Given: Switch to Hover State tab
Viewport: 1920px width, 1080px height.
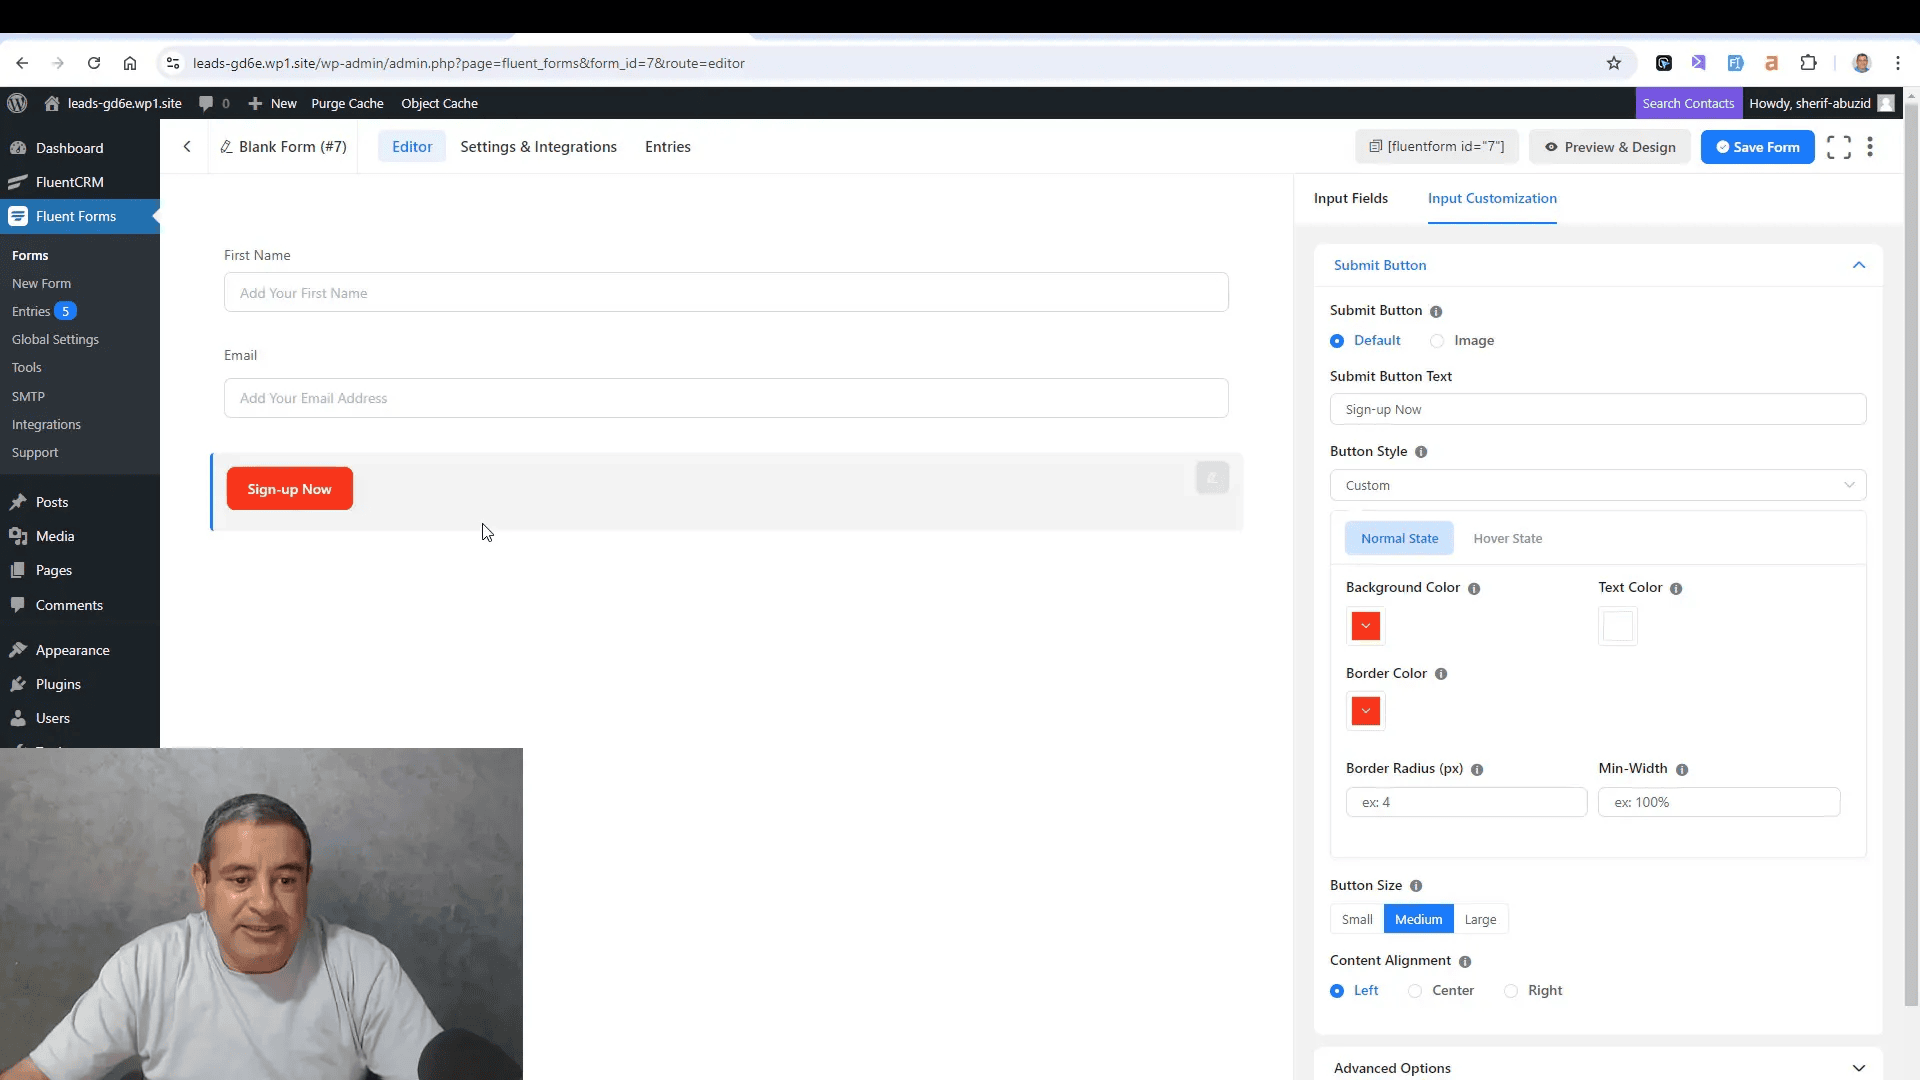Looking at the screenshot, I should (x=1507, y=538).
